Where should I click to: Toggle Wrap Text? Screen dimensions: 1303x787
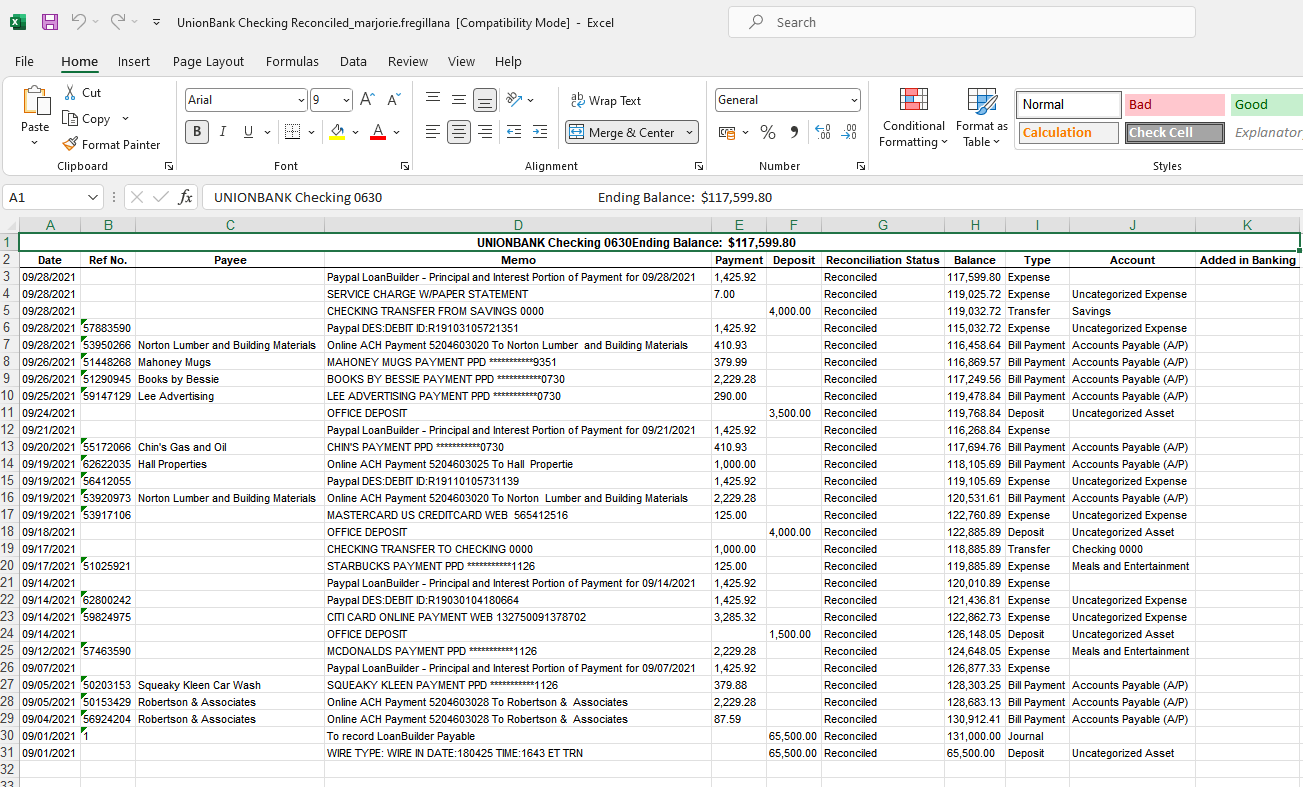click(x=606, y=100)
